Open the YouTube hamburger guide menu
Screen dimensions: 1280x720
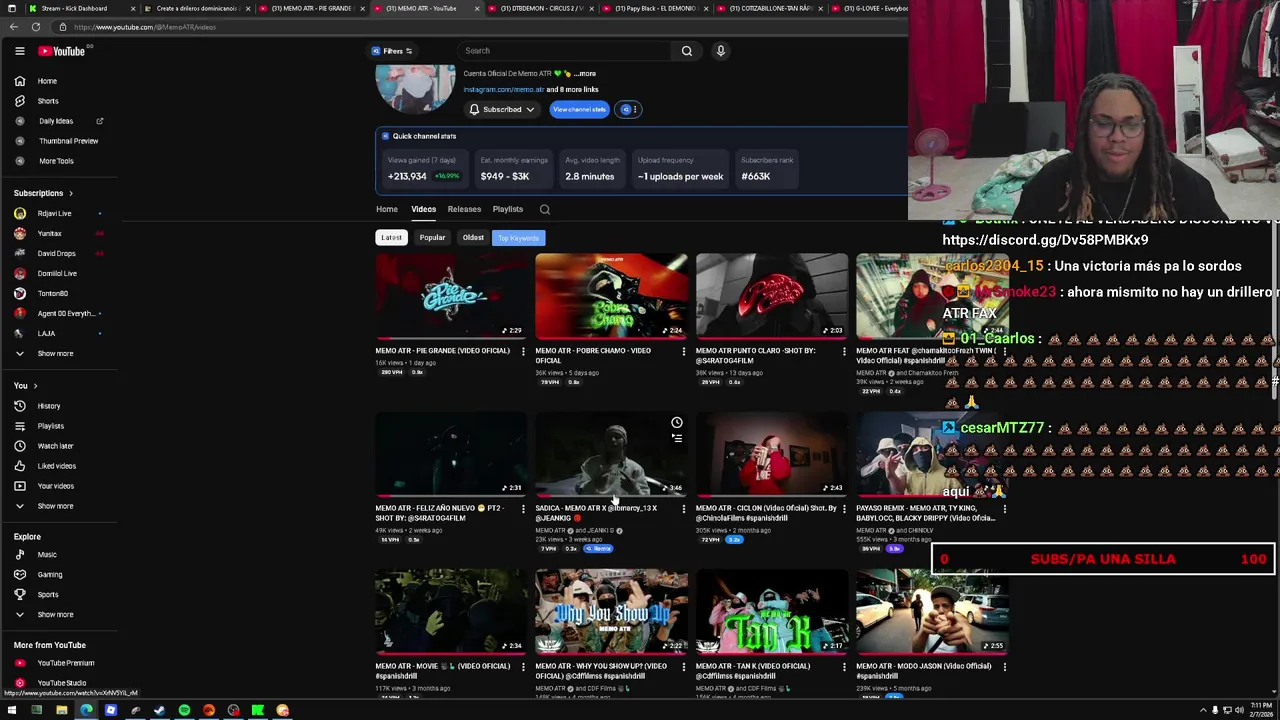point(19,51)
